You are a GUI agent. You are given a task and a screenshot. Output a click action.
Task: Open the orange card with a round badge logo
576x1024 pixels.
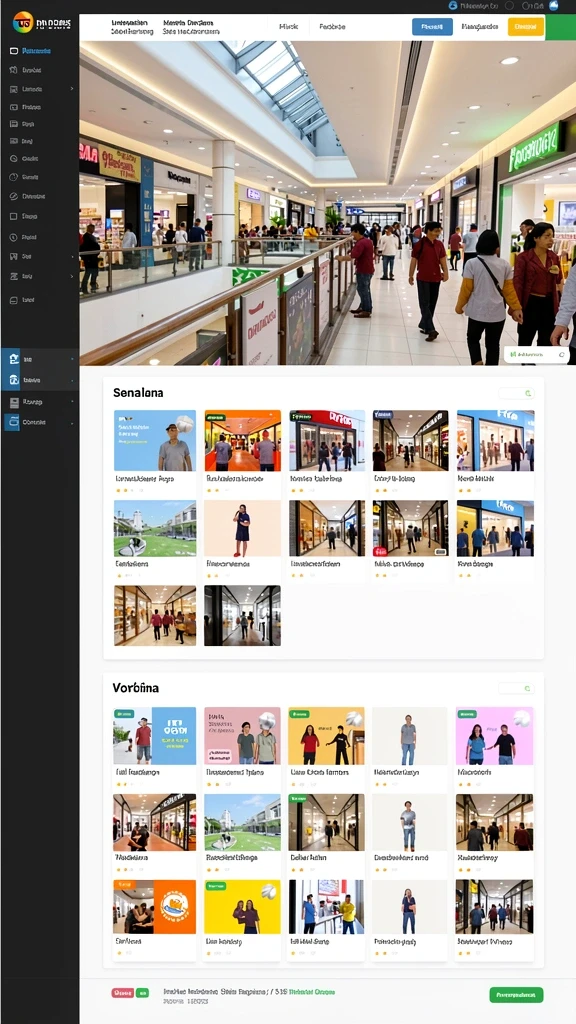(155, 906)
